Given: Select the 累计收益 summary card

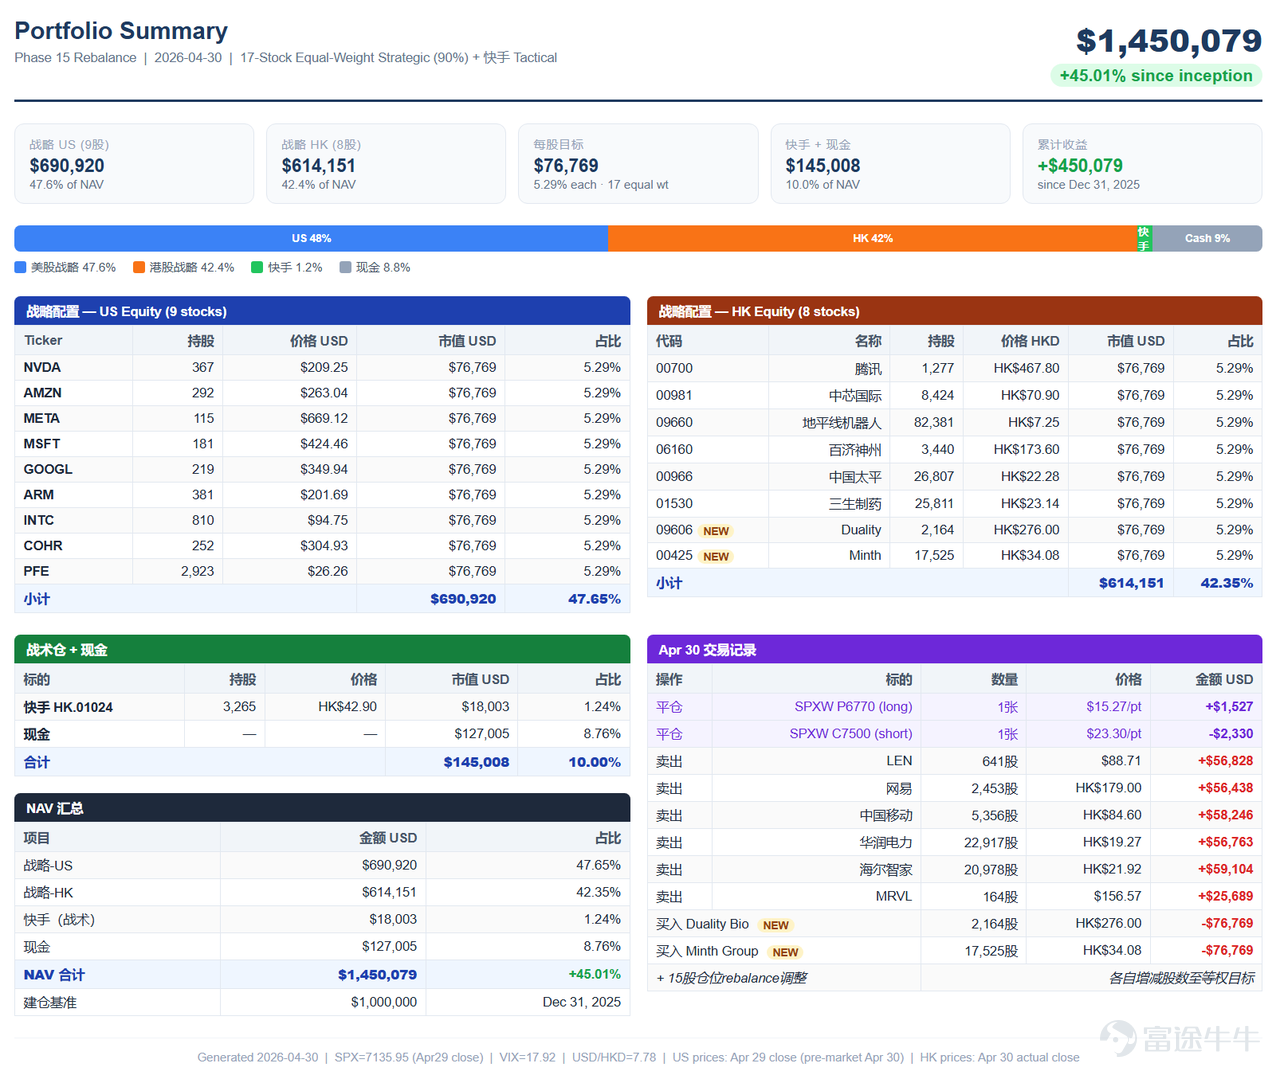Looking at the screenshot, I should pos(1142,164).
